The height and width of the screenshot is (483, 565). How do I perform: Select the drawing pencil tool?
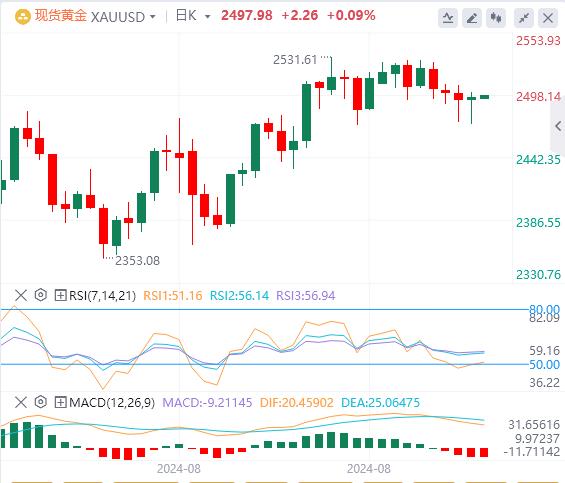(x=472, y=18)
